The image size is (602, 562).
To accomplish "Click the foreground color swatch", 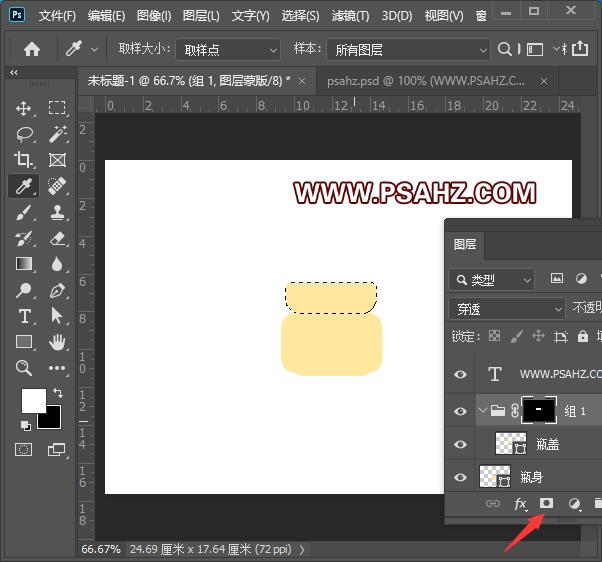I will [x=32, y=399].
